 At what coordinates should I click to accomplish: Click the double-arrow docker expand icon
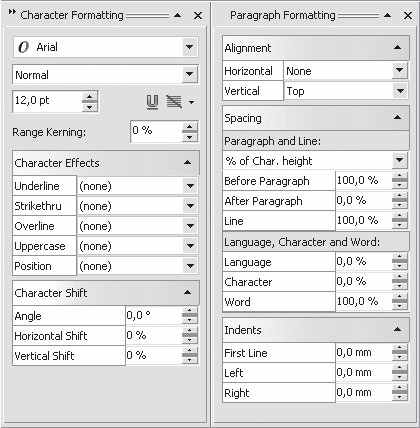pos(12,12)
